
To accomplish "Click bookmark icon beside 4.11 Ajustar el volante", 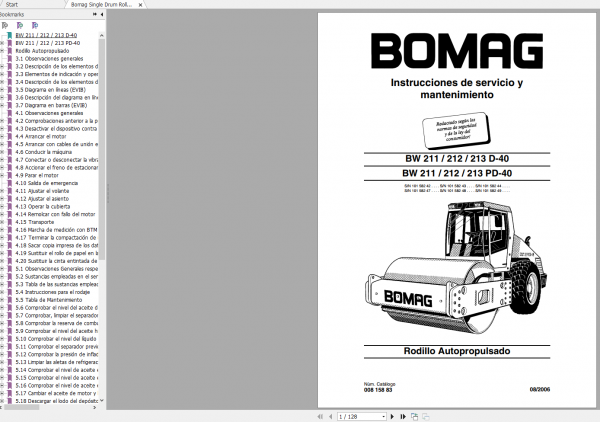I will point(10,191).
